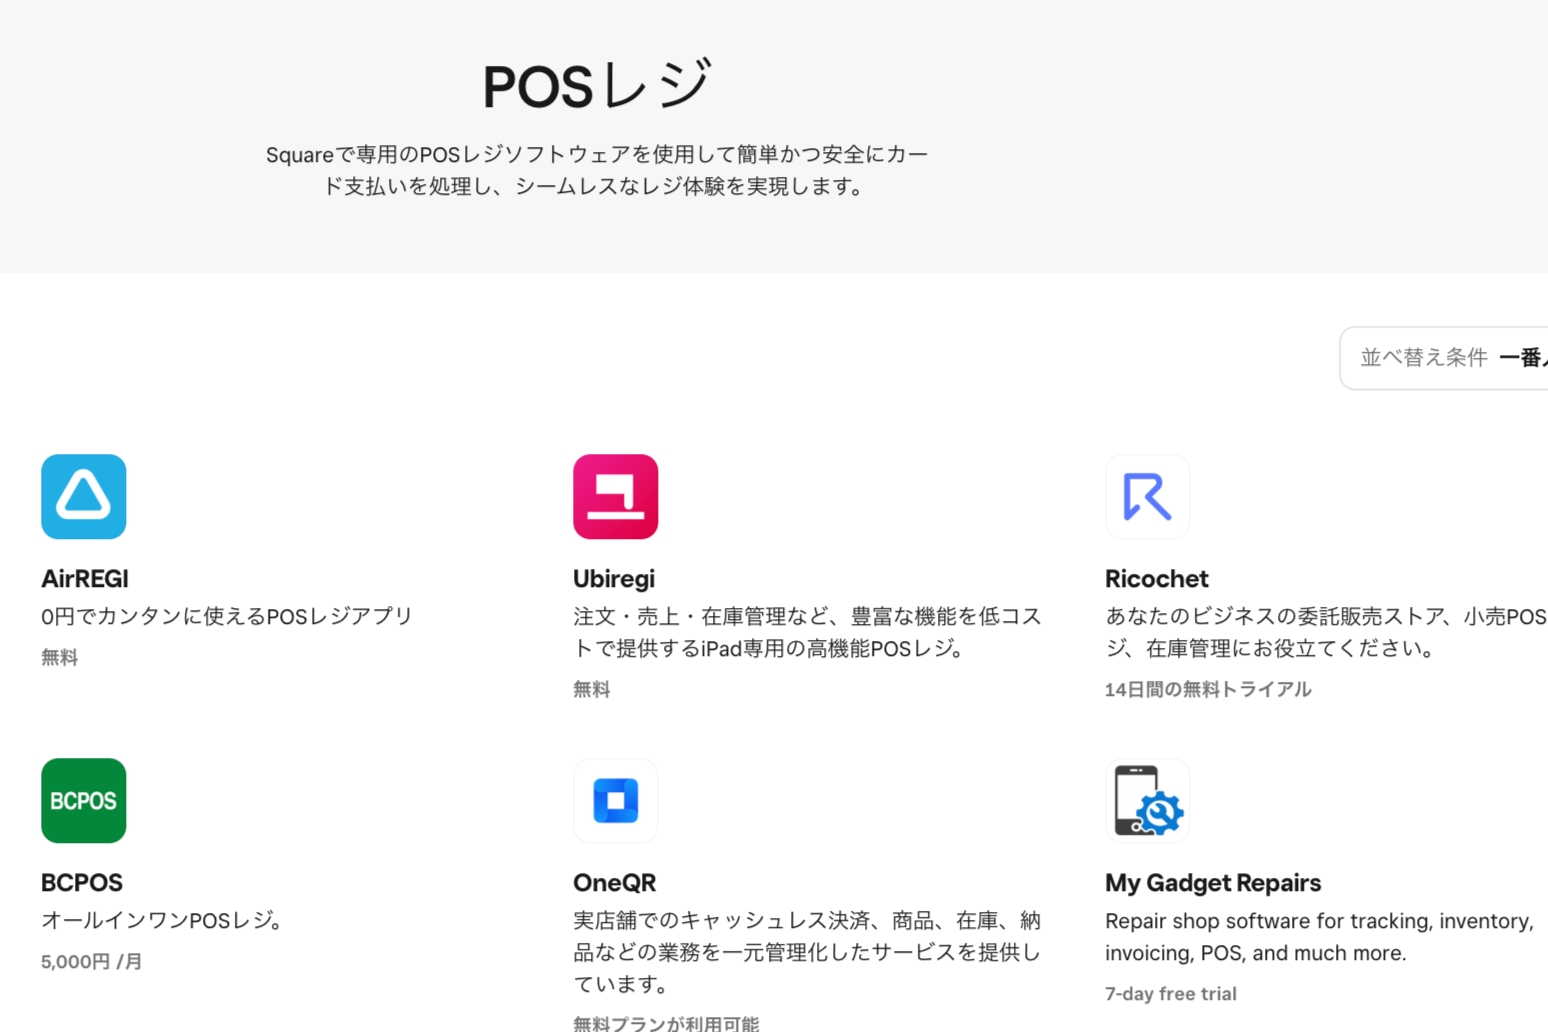Image resolution: width=1548 pixels, height=1032 pixels.
Task: Click the オールインワンPOSレジ。 description
Action: (164, 921)
